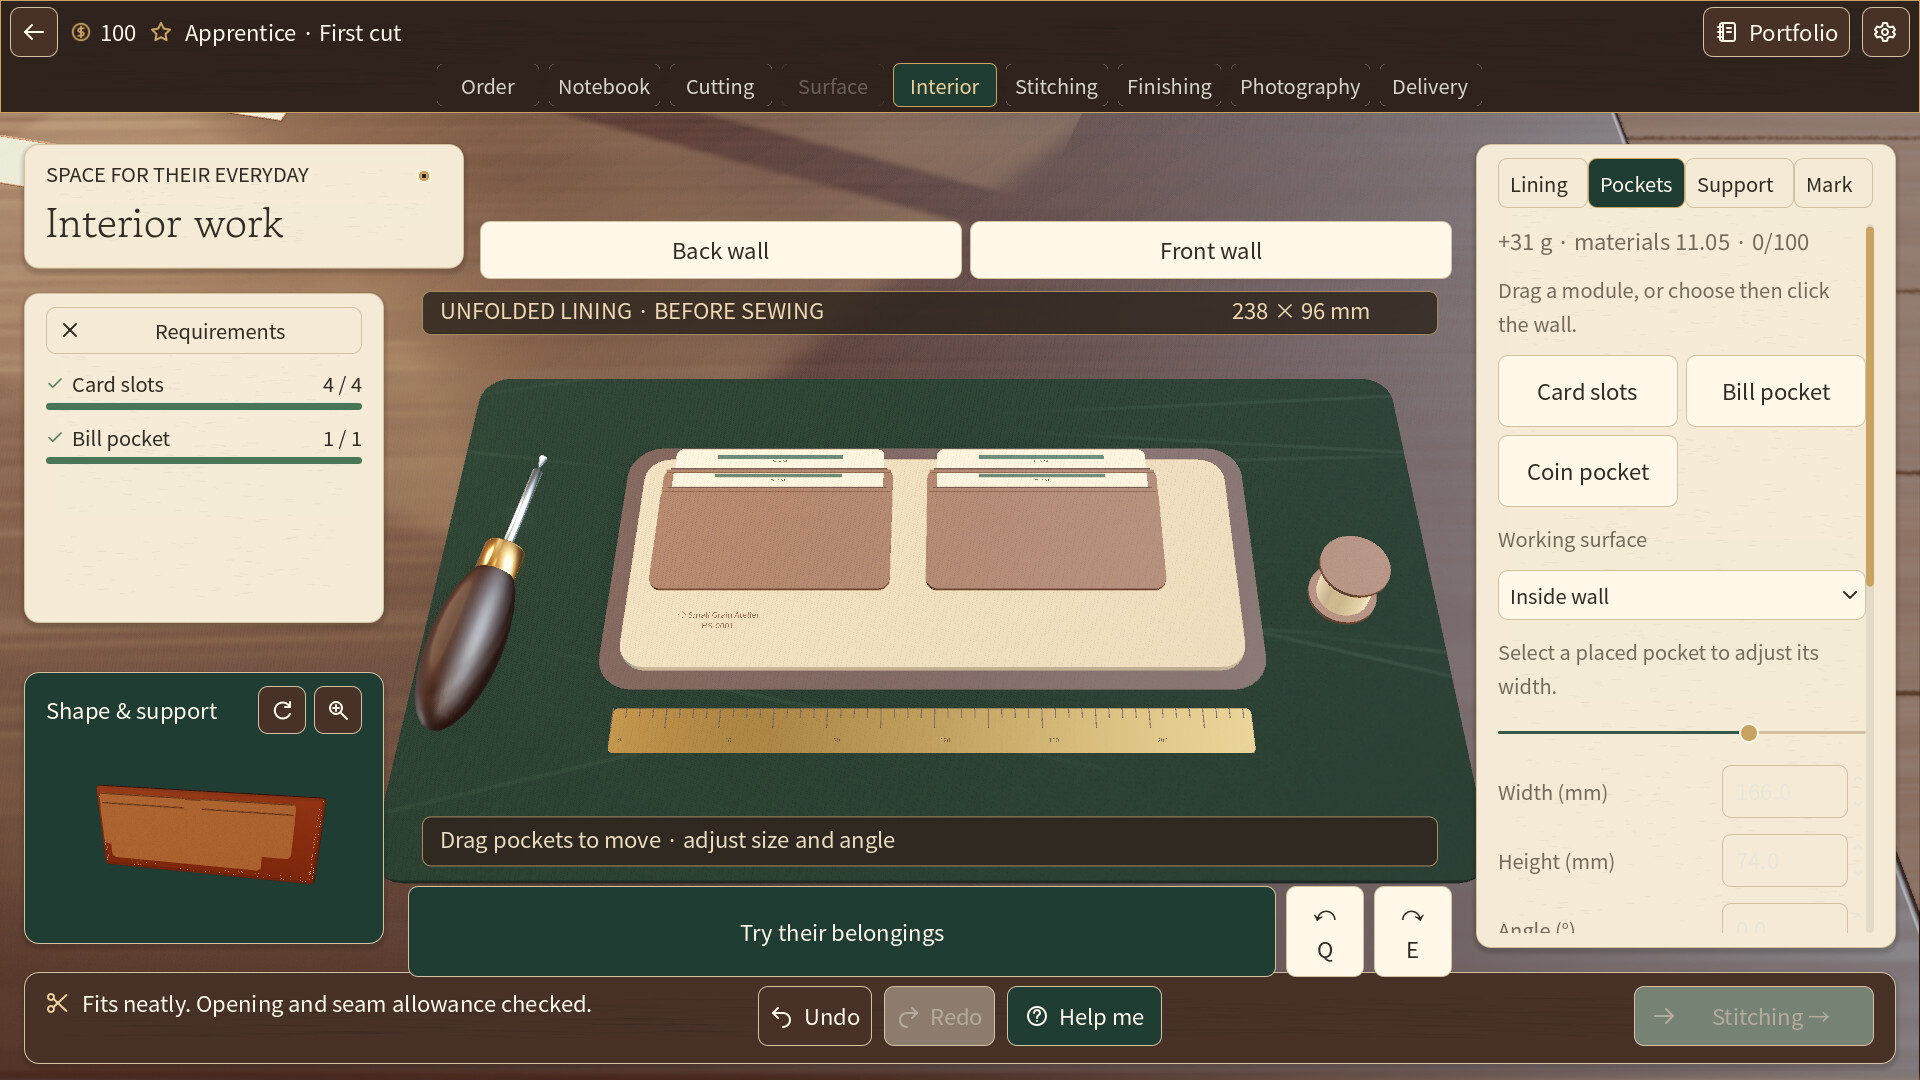The image size is (1920, 1080).
Task: Choose the Coin pocket module
Action: pos(1587,471)
